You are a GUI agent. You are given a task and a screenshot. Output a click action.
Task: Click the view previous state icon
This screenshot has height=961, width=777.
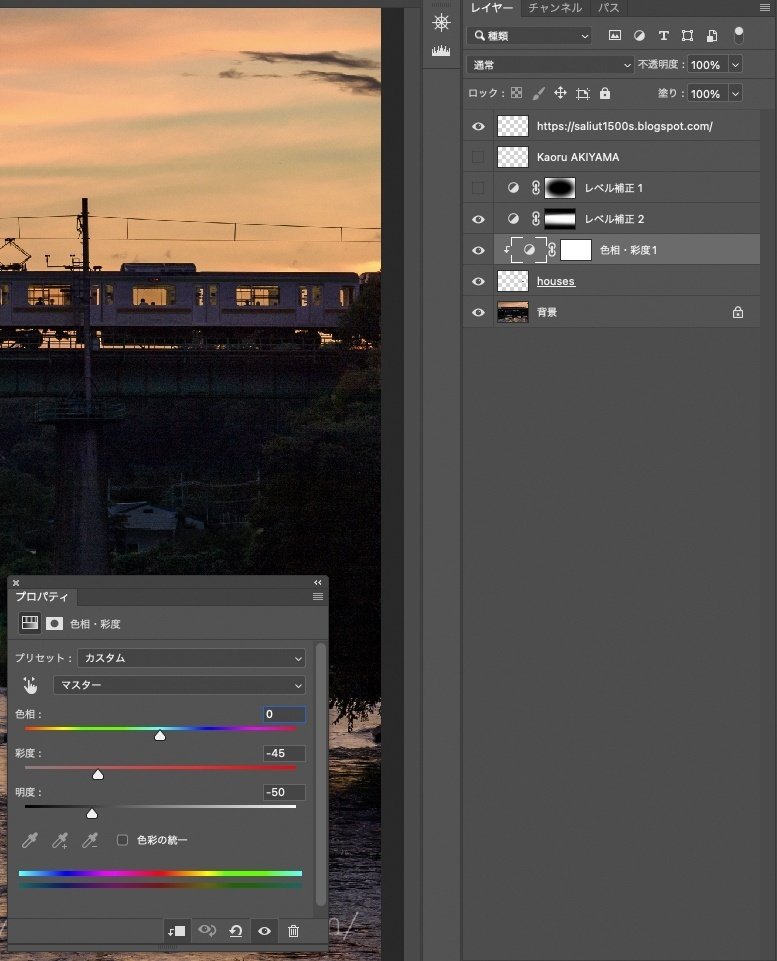click(207, 931)
